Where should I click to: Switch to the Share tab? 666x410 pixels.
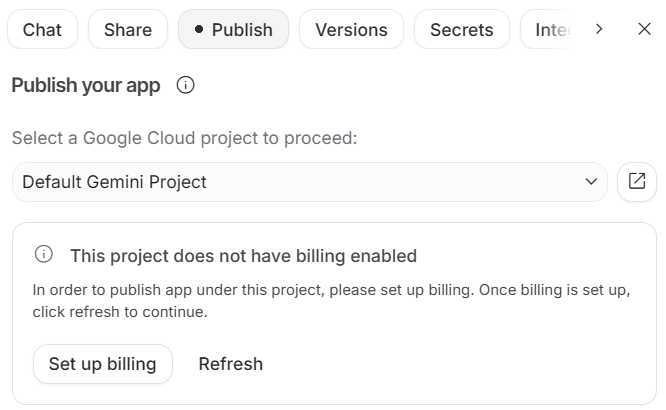click(x=128, y=30)
